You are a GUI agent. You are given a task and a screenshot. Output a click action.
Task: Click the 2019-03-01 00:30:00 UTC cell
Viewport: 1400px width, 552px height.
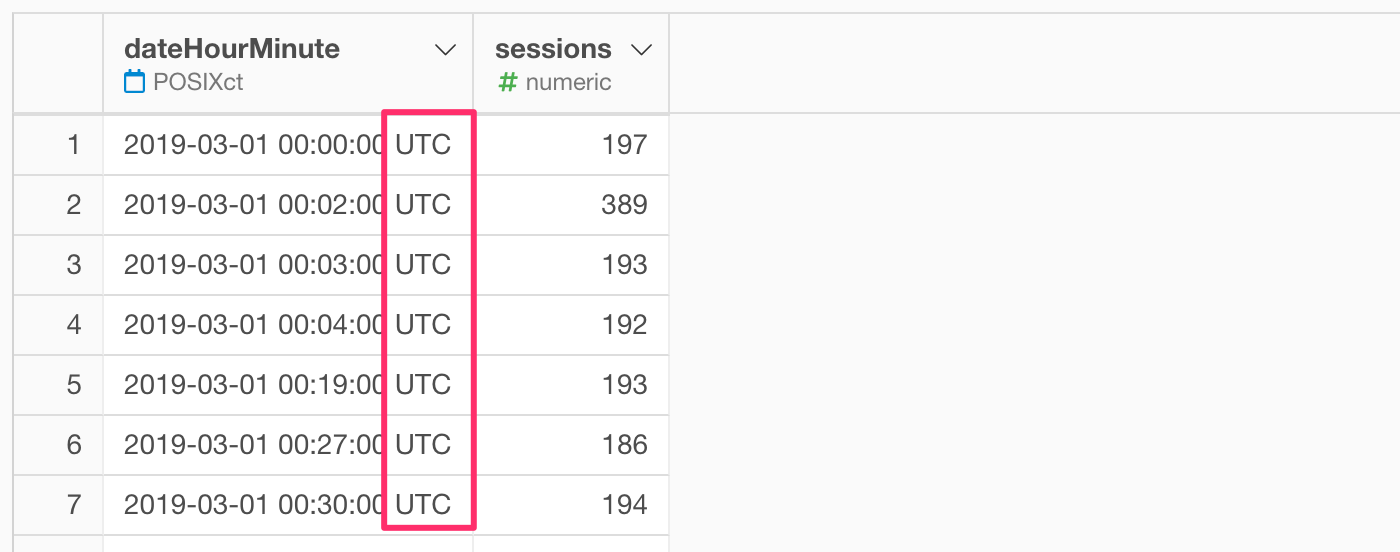288,505
